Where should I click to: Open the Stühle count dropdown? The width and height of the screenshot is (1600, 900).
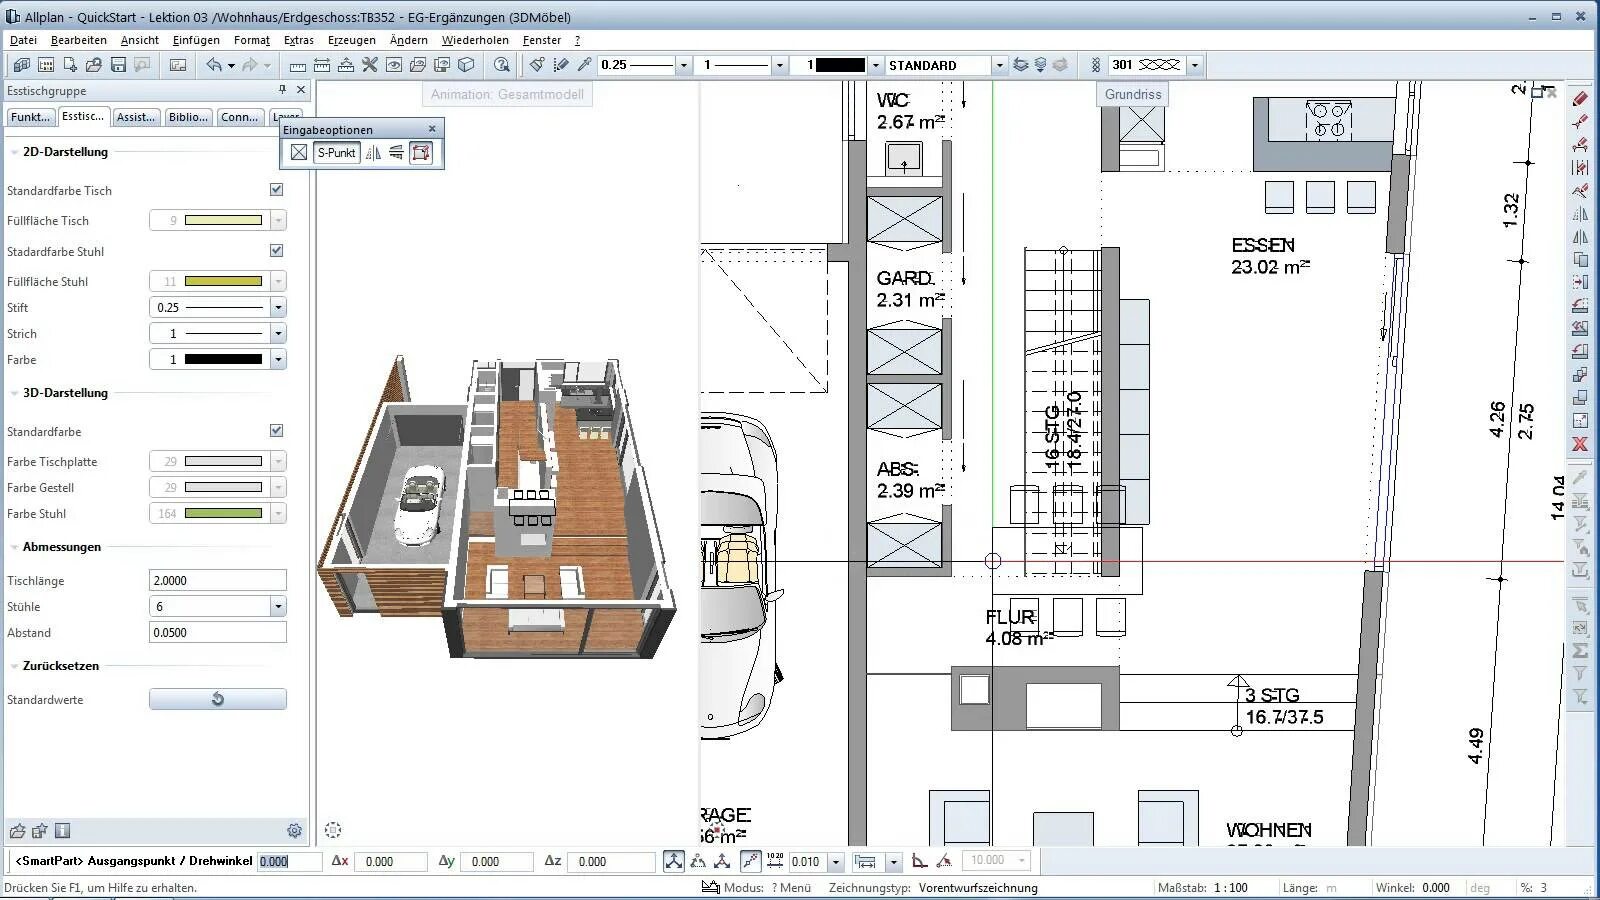(x=278, y=606)
